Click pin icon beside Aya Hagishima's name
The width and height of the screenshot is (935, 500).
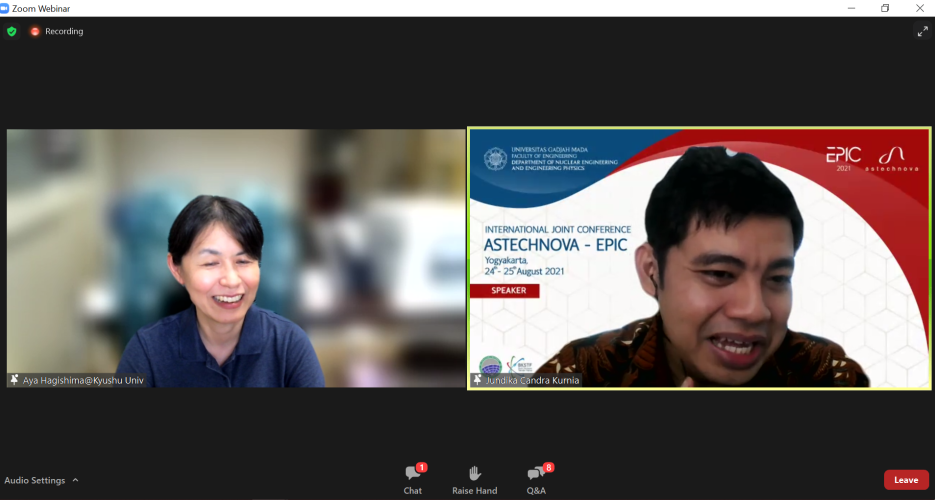pyautogui.click(x=14, y=380)
